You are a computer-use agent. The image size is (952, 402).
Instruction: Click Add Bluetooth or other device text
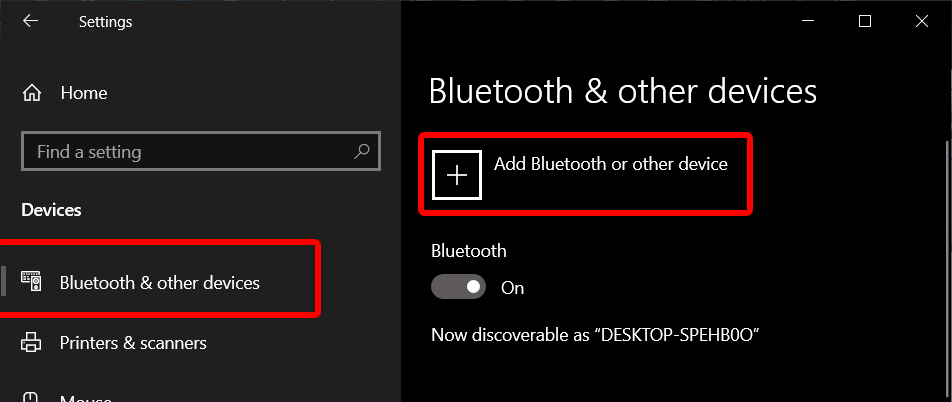pos(610,164)
